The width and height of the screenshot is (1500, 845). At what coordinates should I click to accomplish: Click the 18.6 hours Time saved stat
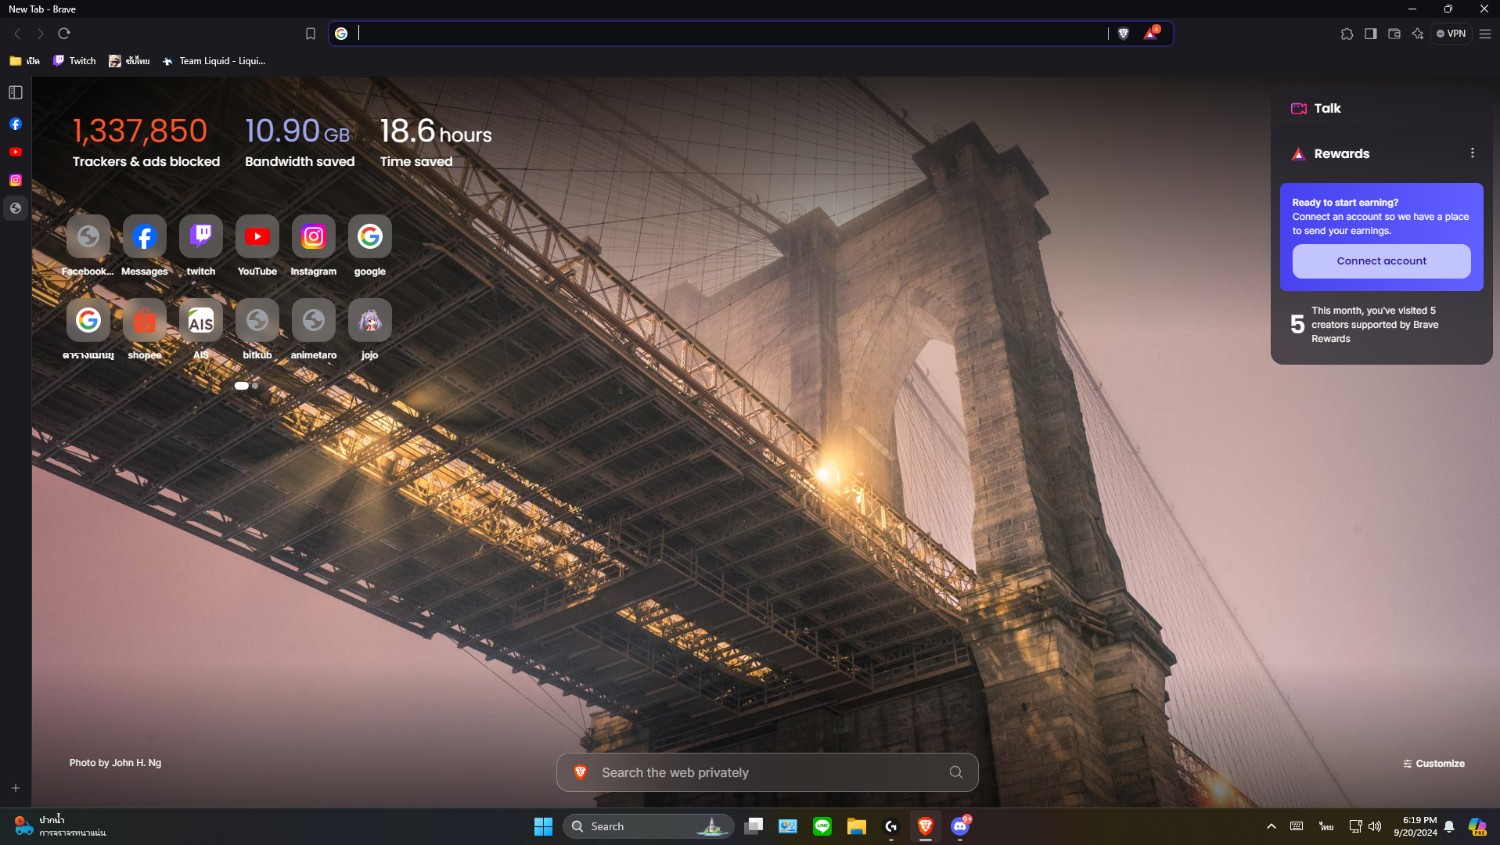pyautogui.click(x=435, y=142)
